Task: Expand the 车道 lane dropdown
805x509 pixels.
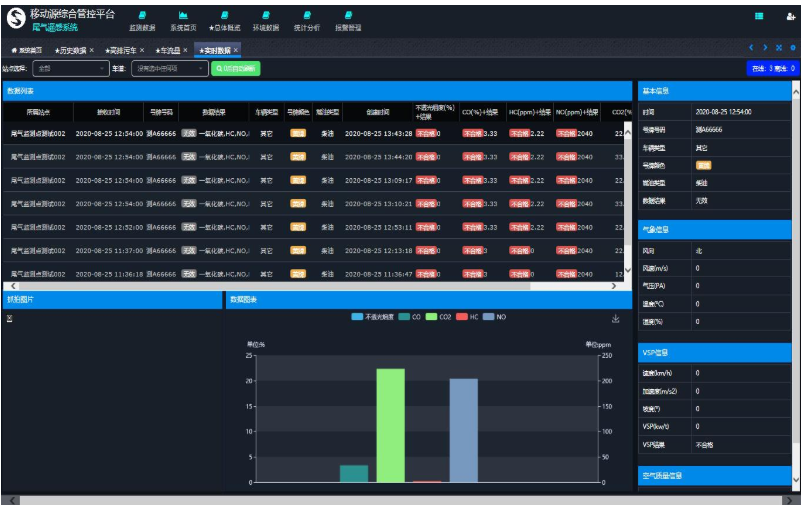Action: pos(170,68)
